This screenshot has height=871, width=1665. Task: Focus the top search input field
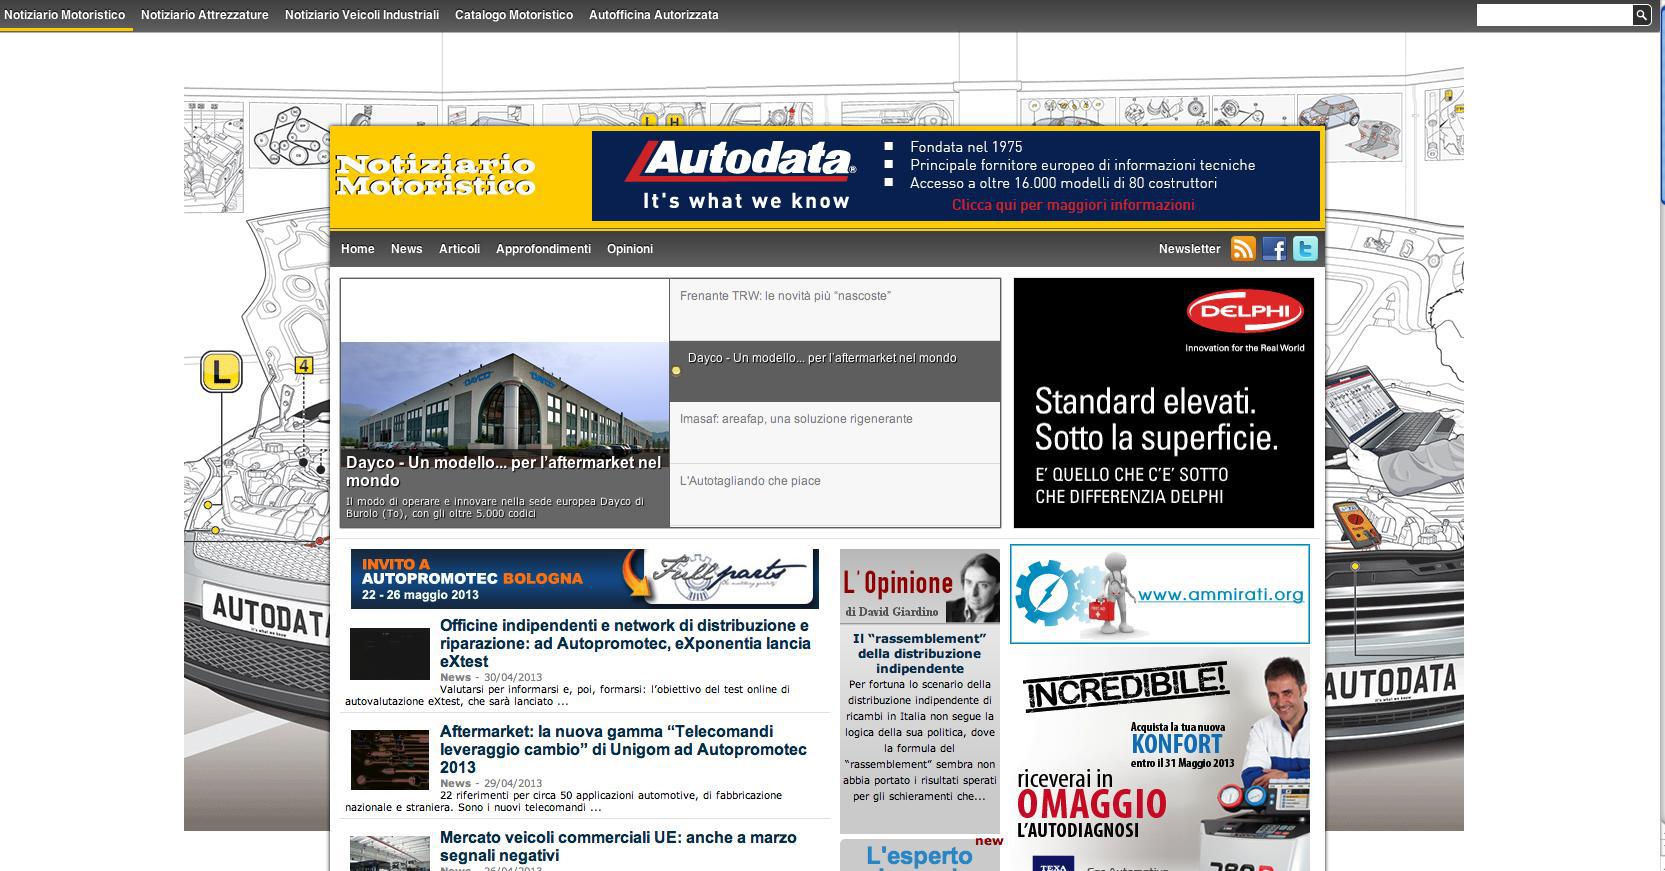[x=1555, y=14]
